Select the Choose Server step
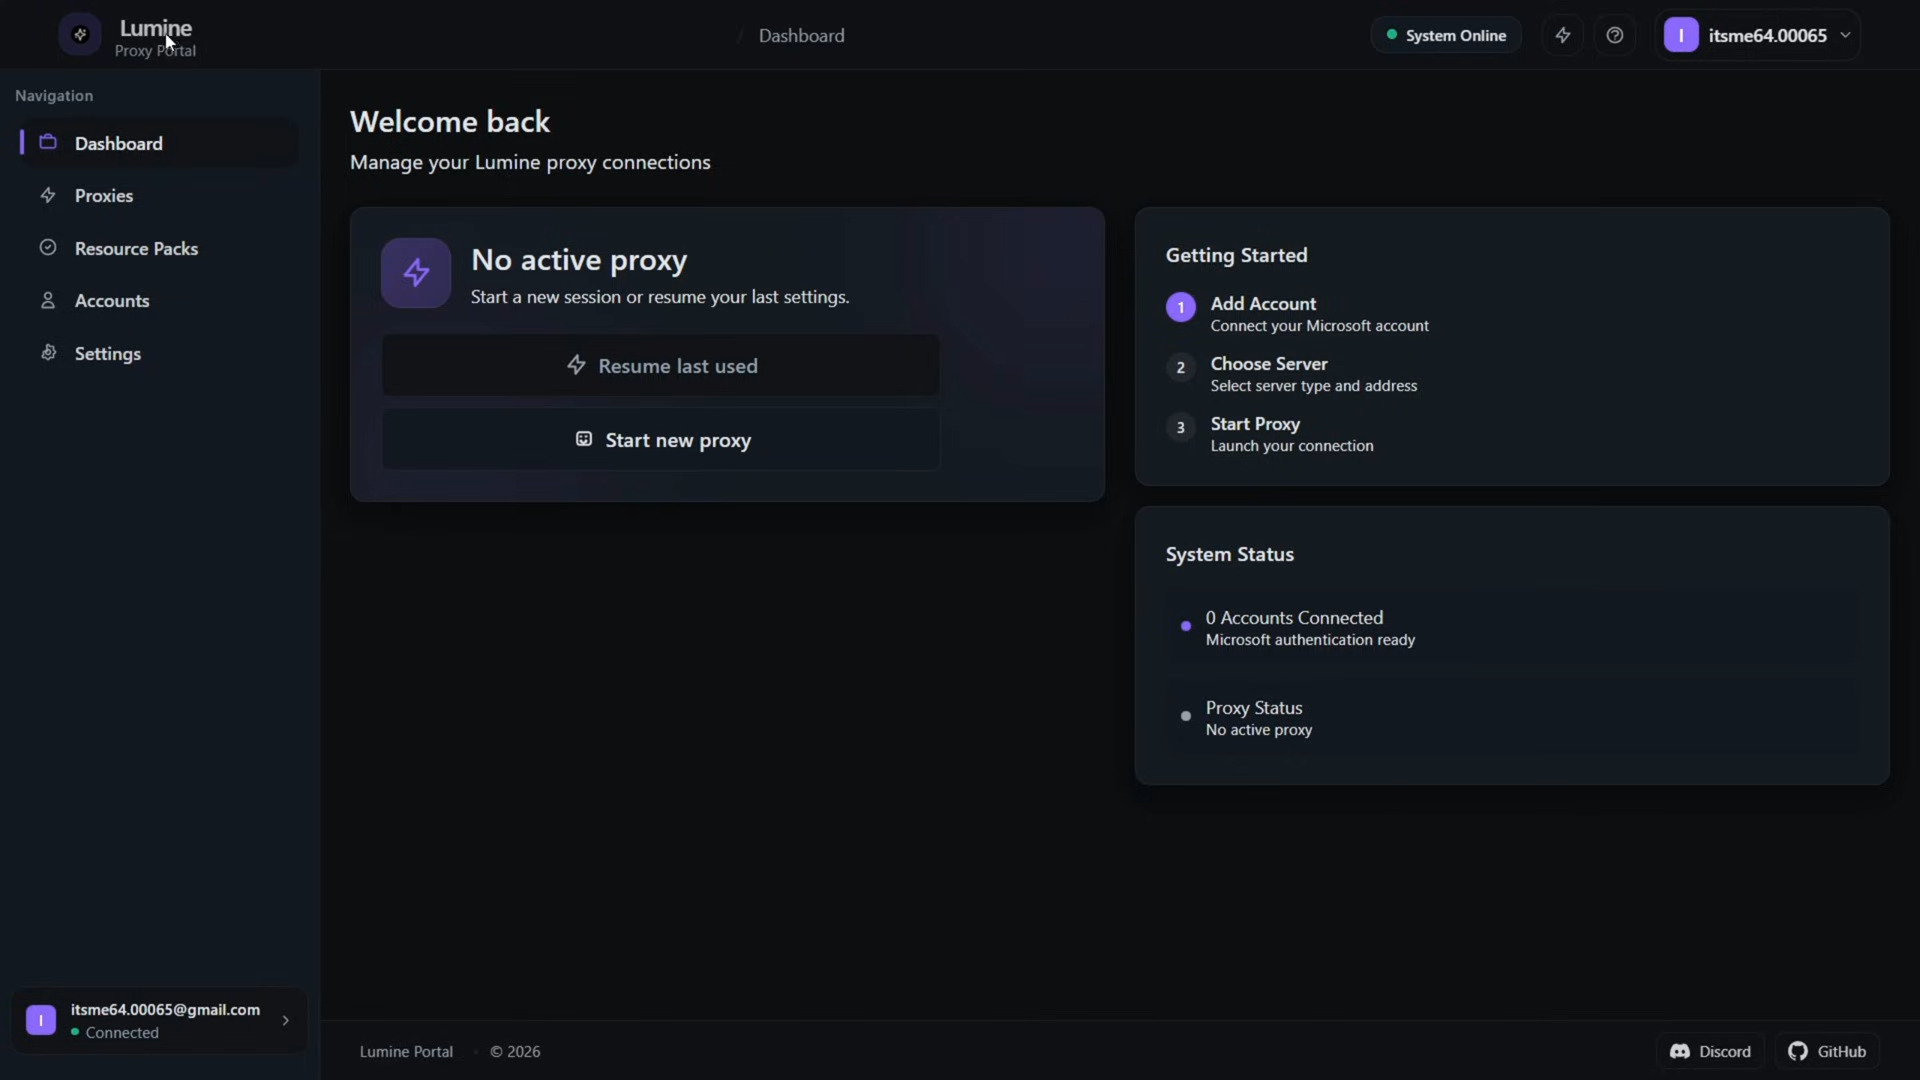This screenshot has height=1080, width=1920. pyautogui.click(x=1269, y=364)
